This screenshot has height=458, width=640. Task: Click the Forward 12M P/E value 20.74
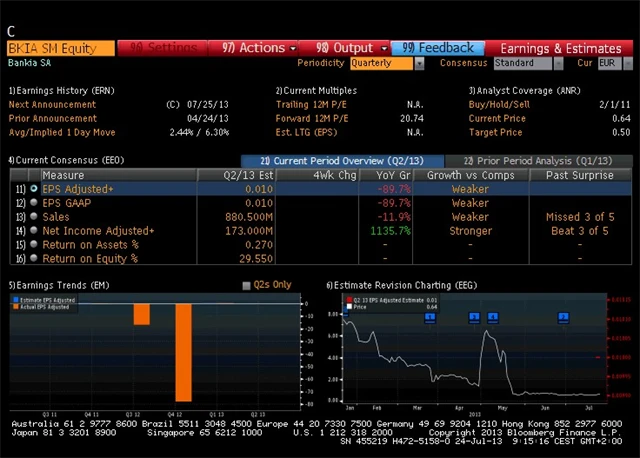click(411, 118)
